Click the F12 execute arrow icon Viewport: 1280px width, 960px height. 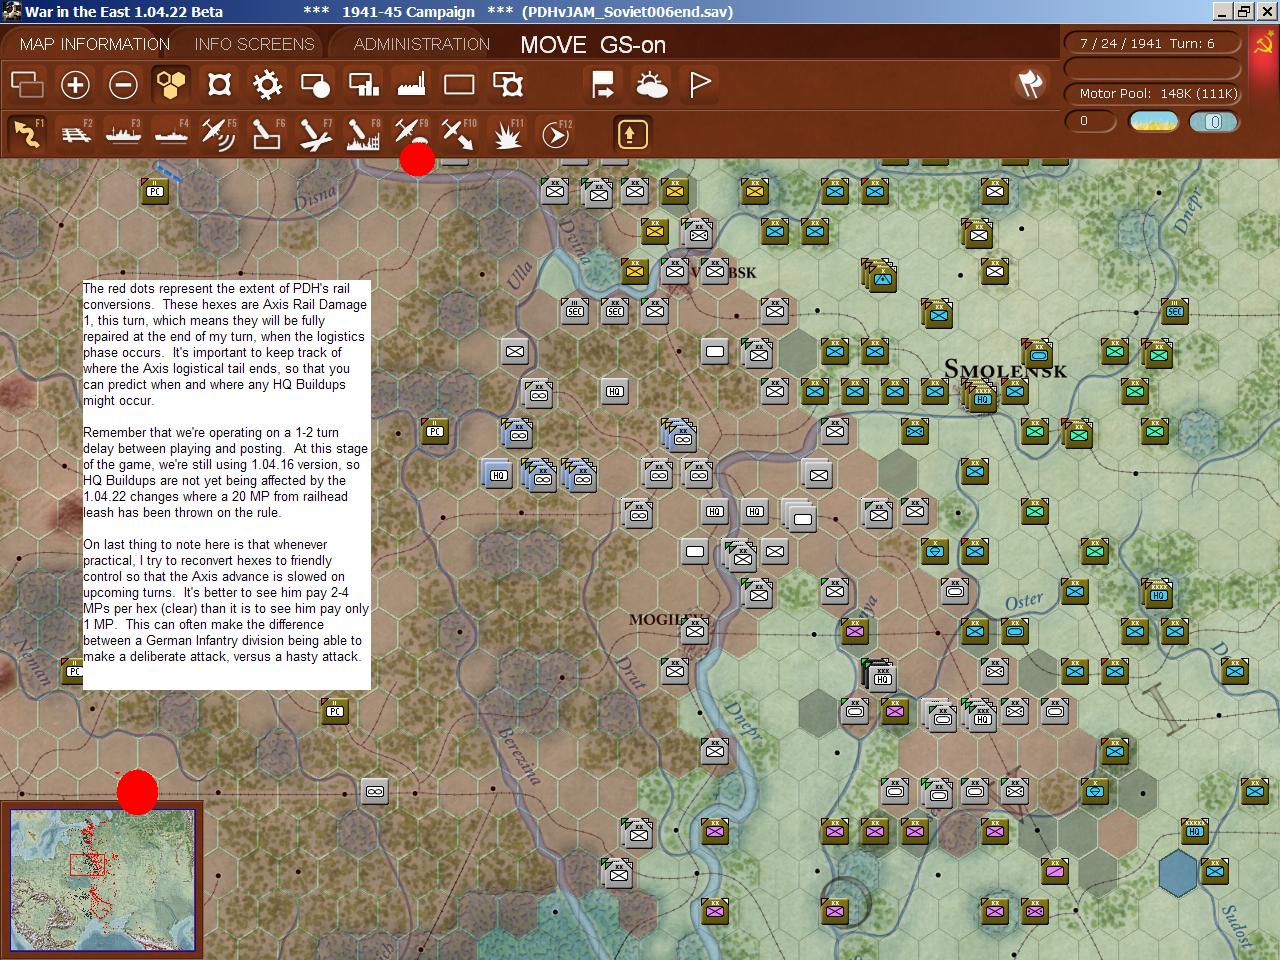[x=555, y=134]
